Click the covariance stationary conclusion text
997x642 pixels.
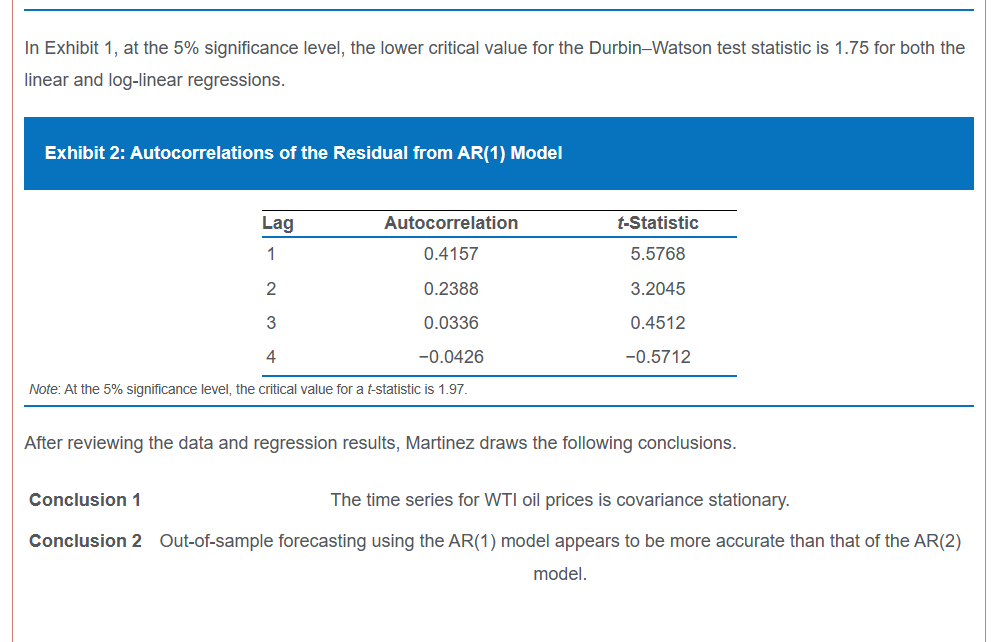[x=559, y=500]
